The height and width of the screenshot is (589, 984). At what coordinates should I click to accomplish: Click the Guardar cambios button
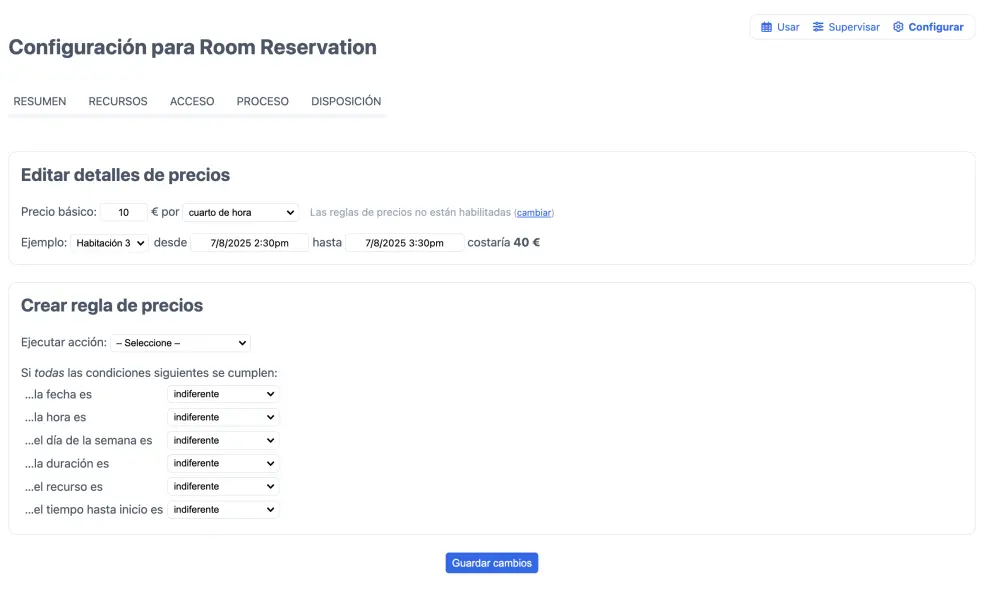(x=492, y=563)
